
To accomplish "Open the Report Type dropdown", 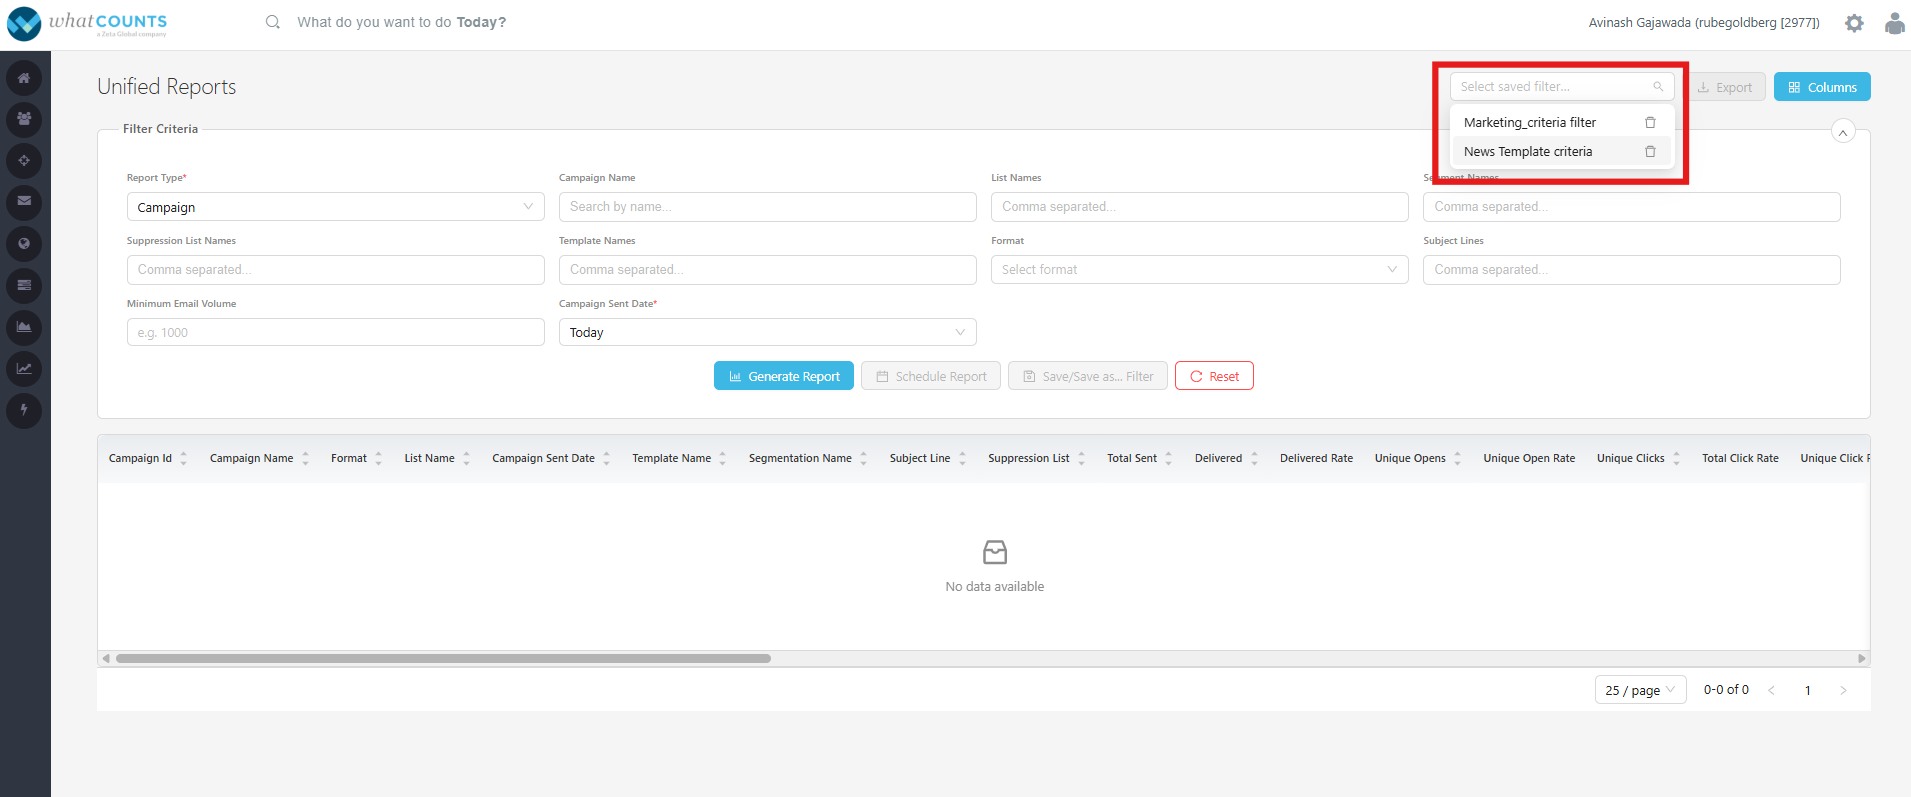I will pyautogui.click(x=335, y=207).
